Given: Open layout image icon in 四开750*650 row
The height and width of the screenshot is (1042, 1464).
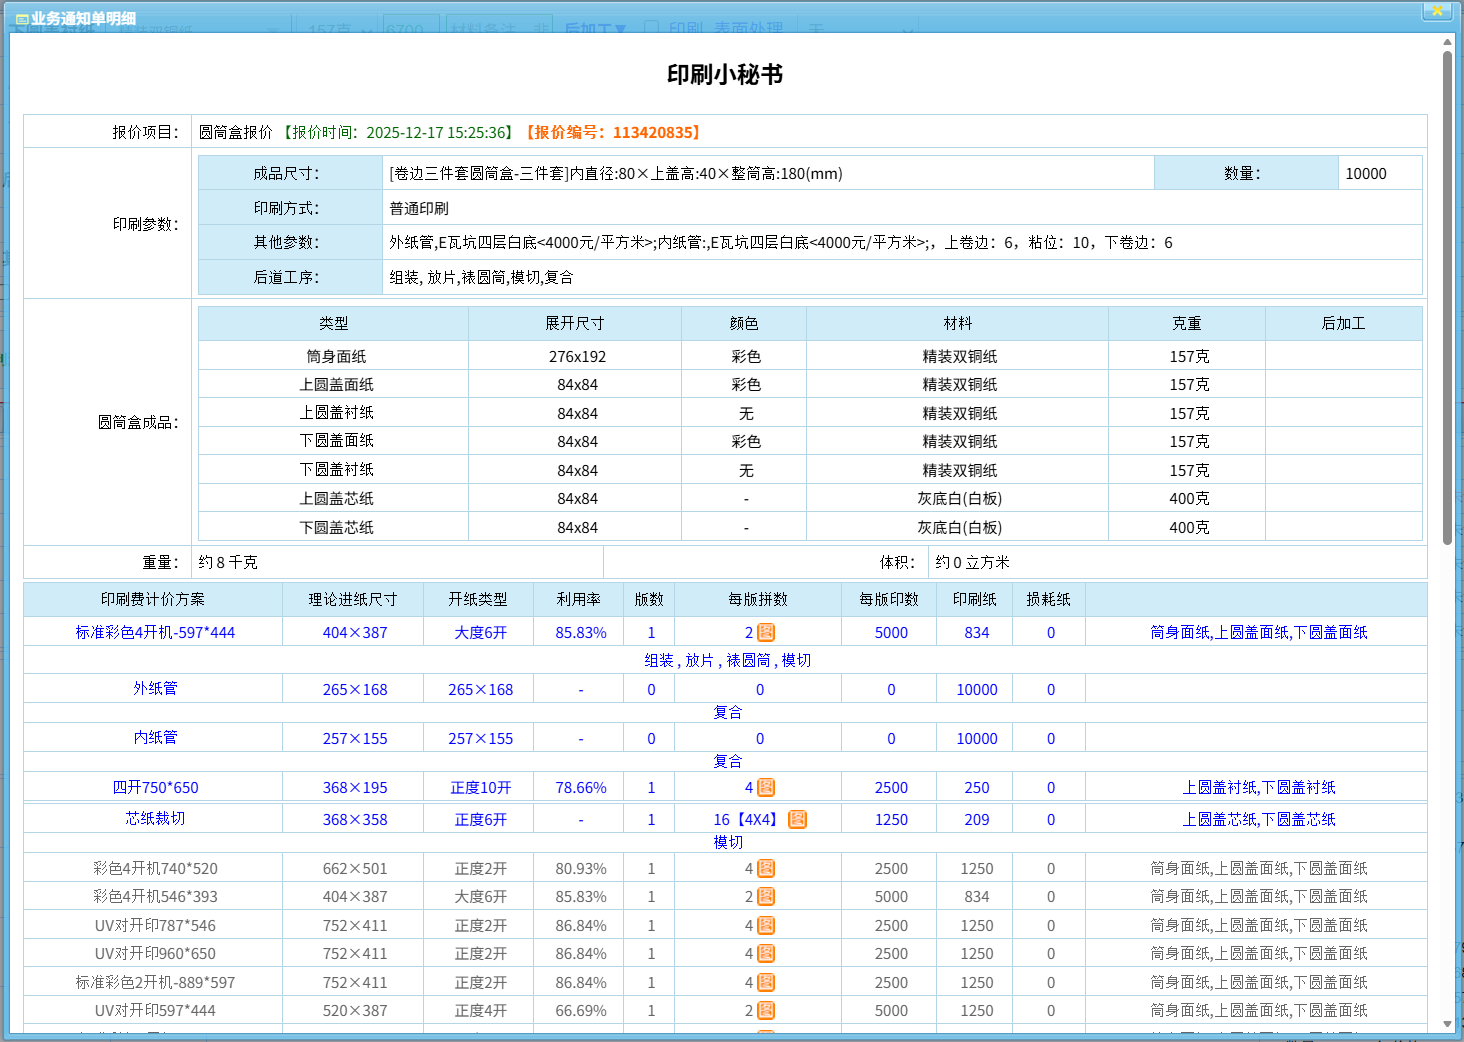Looking at the screenshot, I should tap(766, 788).
